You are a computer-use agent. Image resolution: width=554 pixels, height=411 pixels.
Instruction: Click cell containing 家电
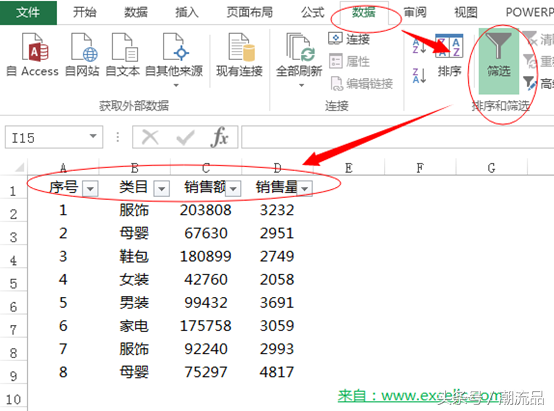click(135, 325)
